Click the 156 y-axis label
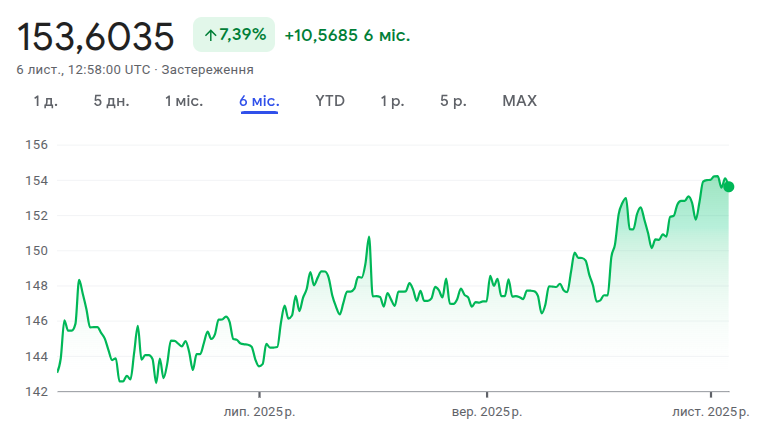 pyautogui.click(x=37, y=145)
